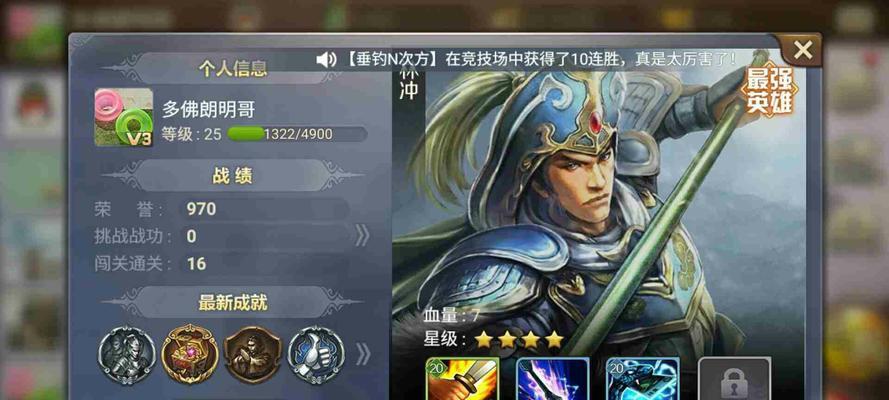Expand more achievements with chevron arrow
Image resolution: width=889 pixels, height=400 pixels.
[363, 355]
